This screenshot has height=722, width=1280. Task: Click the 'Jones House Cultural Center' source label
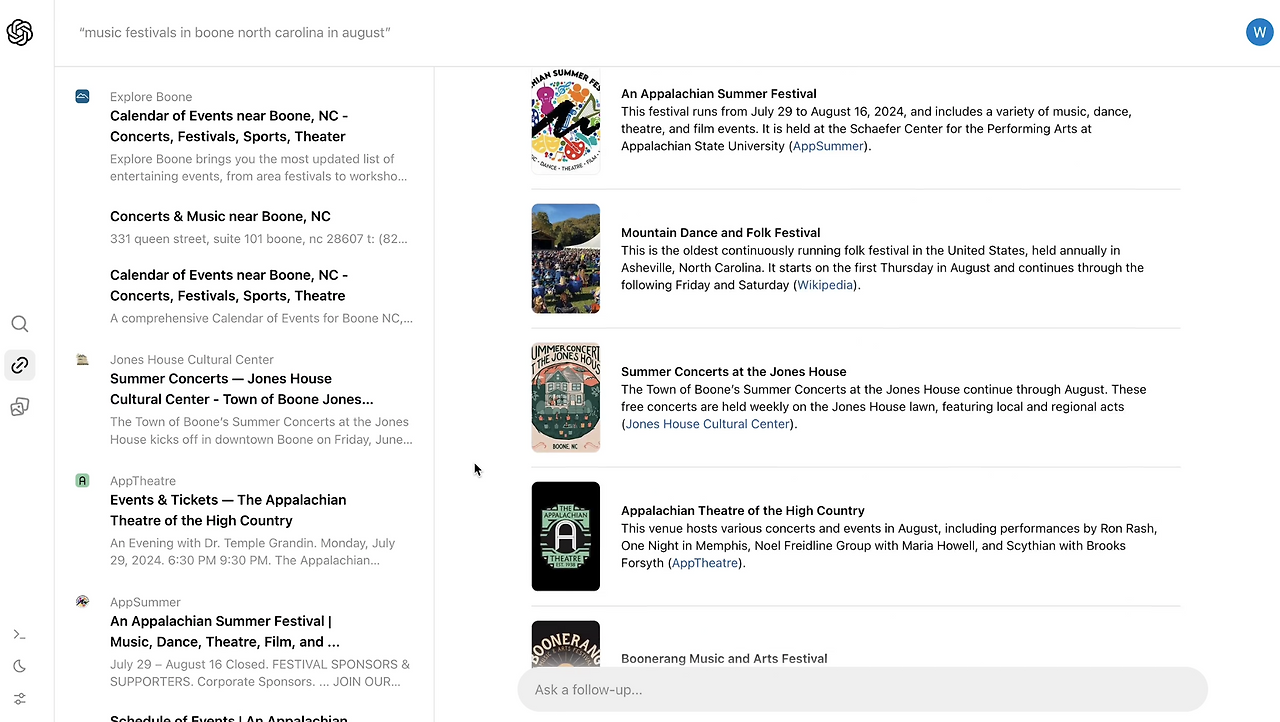click(x=192, y=360)
